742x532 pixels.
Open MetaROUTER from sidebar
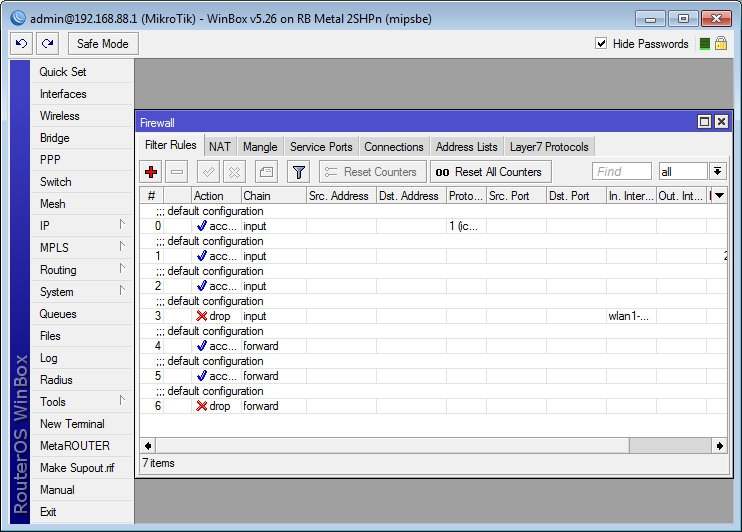click(82, 446)
